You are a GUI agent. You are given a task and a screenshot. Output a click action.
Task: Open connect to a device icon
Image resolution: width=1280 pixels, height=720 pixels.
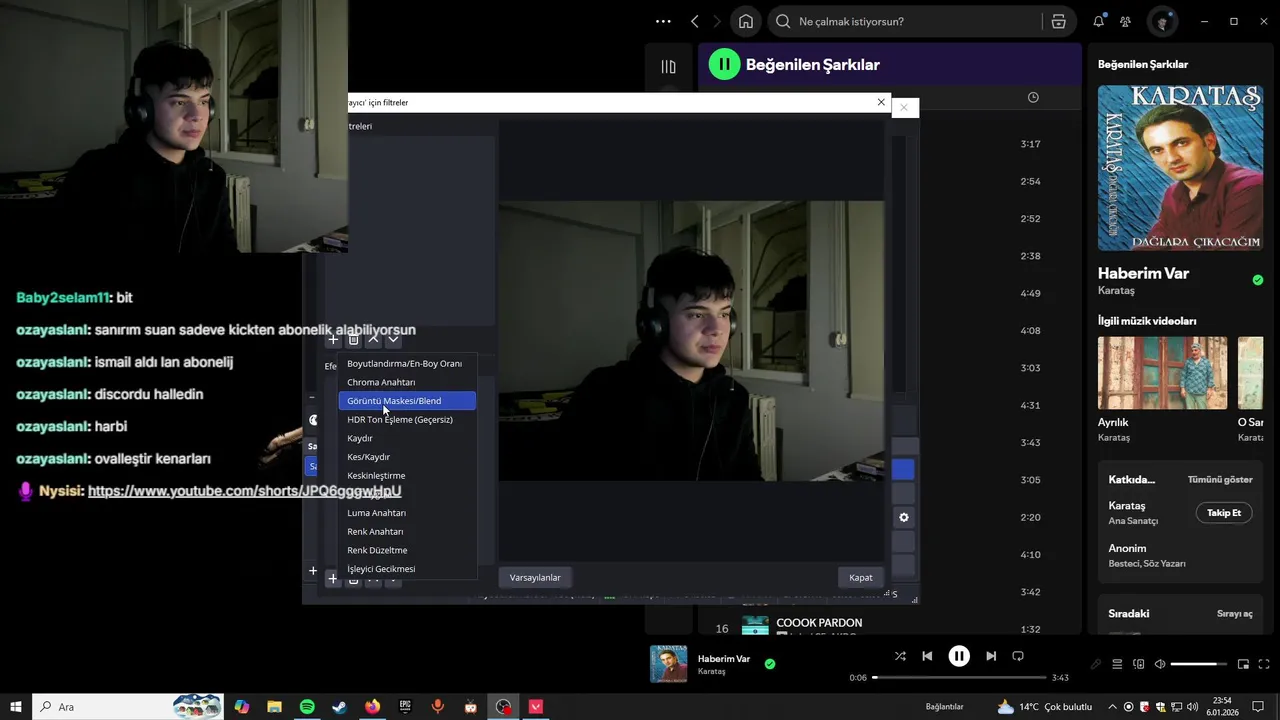tap(1139, 664)
